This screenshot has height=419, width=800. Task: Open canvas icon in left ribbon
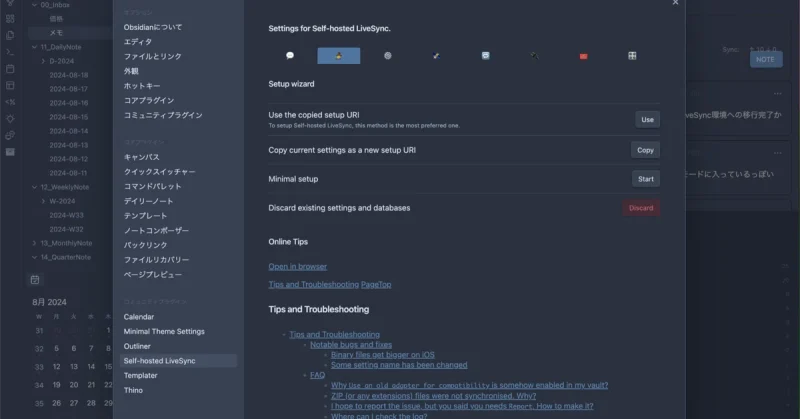point(10,19)
